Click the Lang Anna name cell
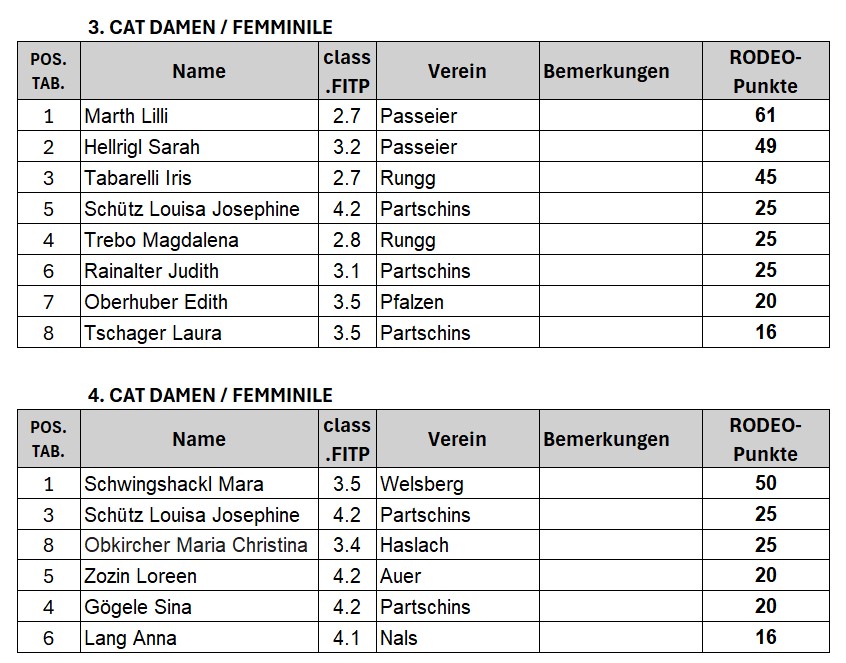This screenshot has height=663, width=846. coord(200,638)
